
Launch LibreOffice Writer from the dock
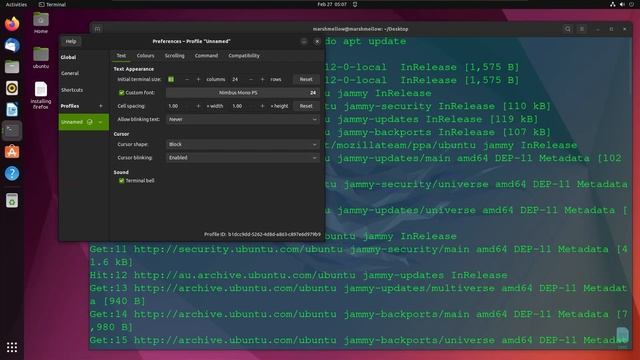tap(12, 109)
